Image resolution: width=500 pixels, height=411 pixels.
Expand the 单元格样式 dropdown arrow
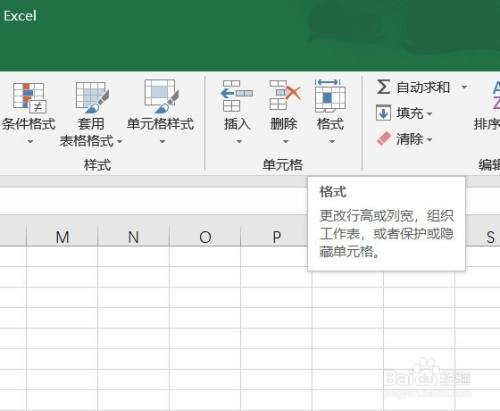pyautogui.click(x=162, y=142)
